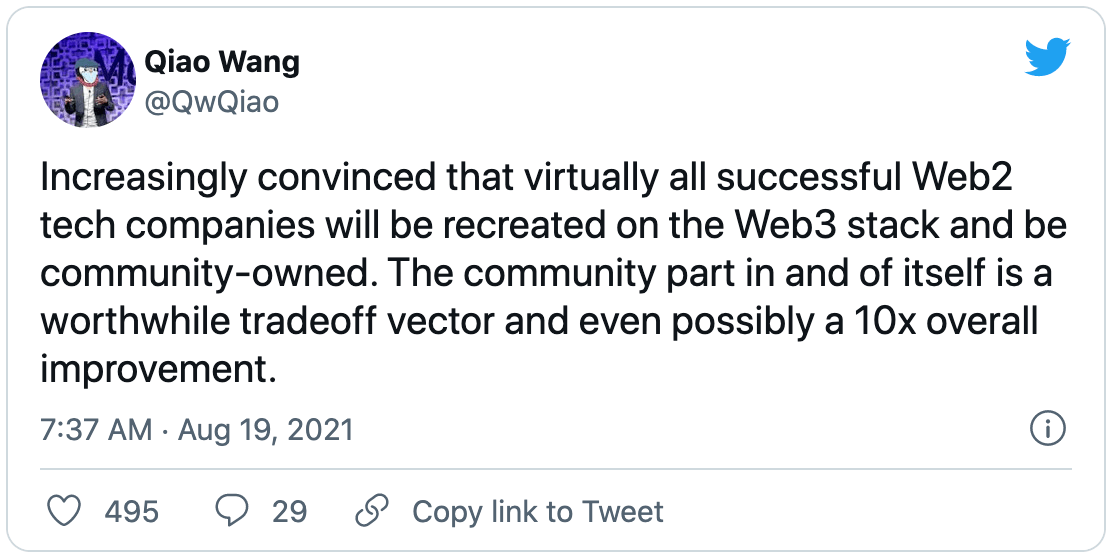The image size is (1112, 560).
Task: Click the Aug 19, 2021 date
Action: click(x=266, y=430)
